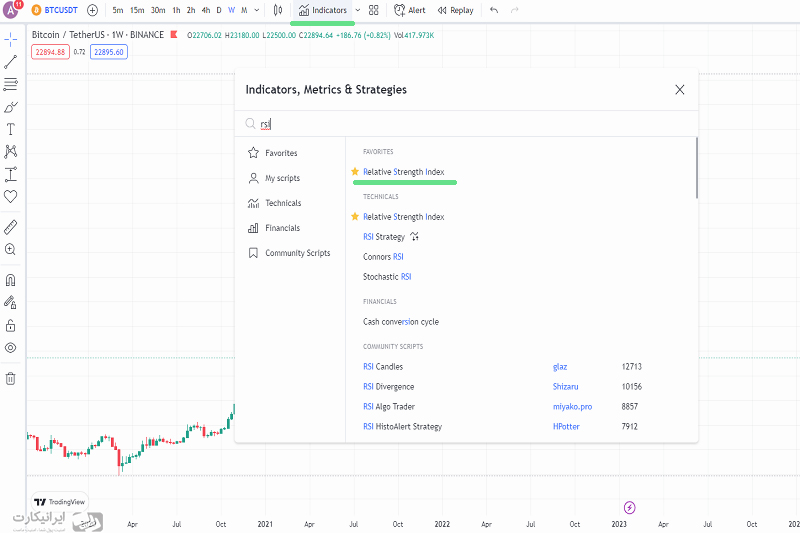
Task: Click the trash remove objects icon
Action: click(10, 378)
